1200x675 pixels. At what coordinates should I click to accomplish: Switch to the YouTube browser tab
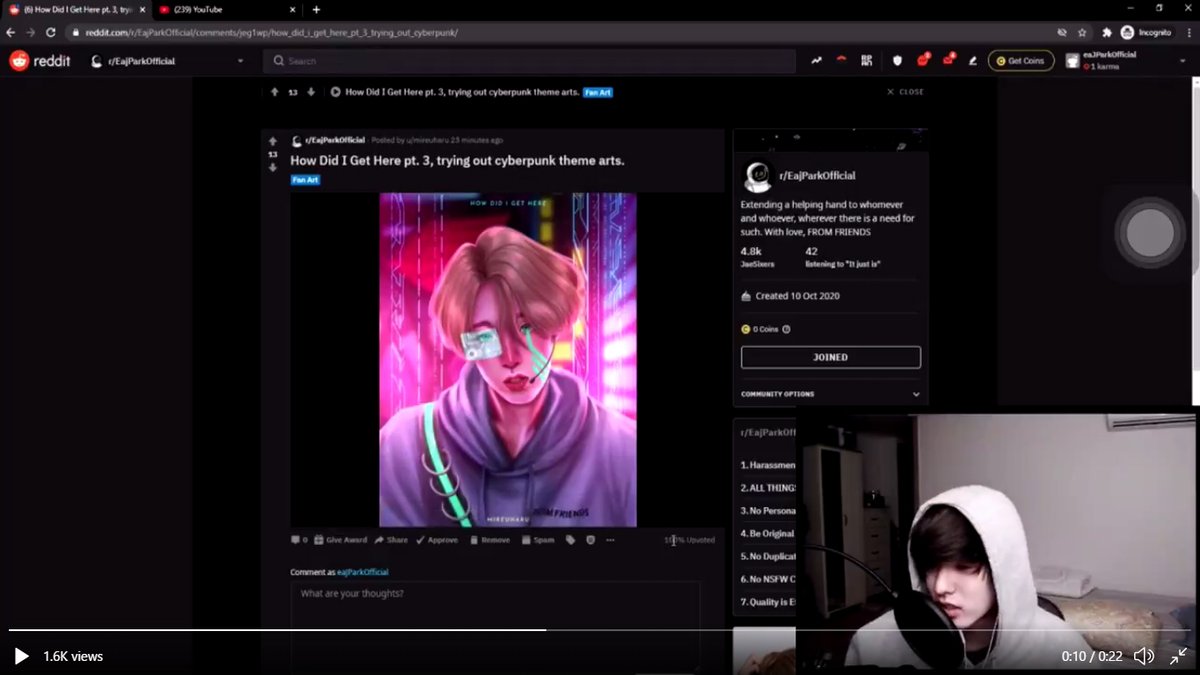click(x=226, y=9)
